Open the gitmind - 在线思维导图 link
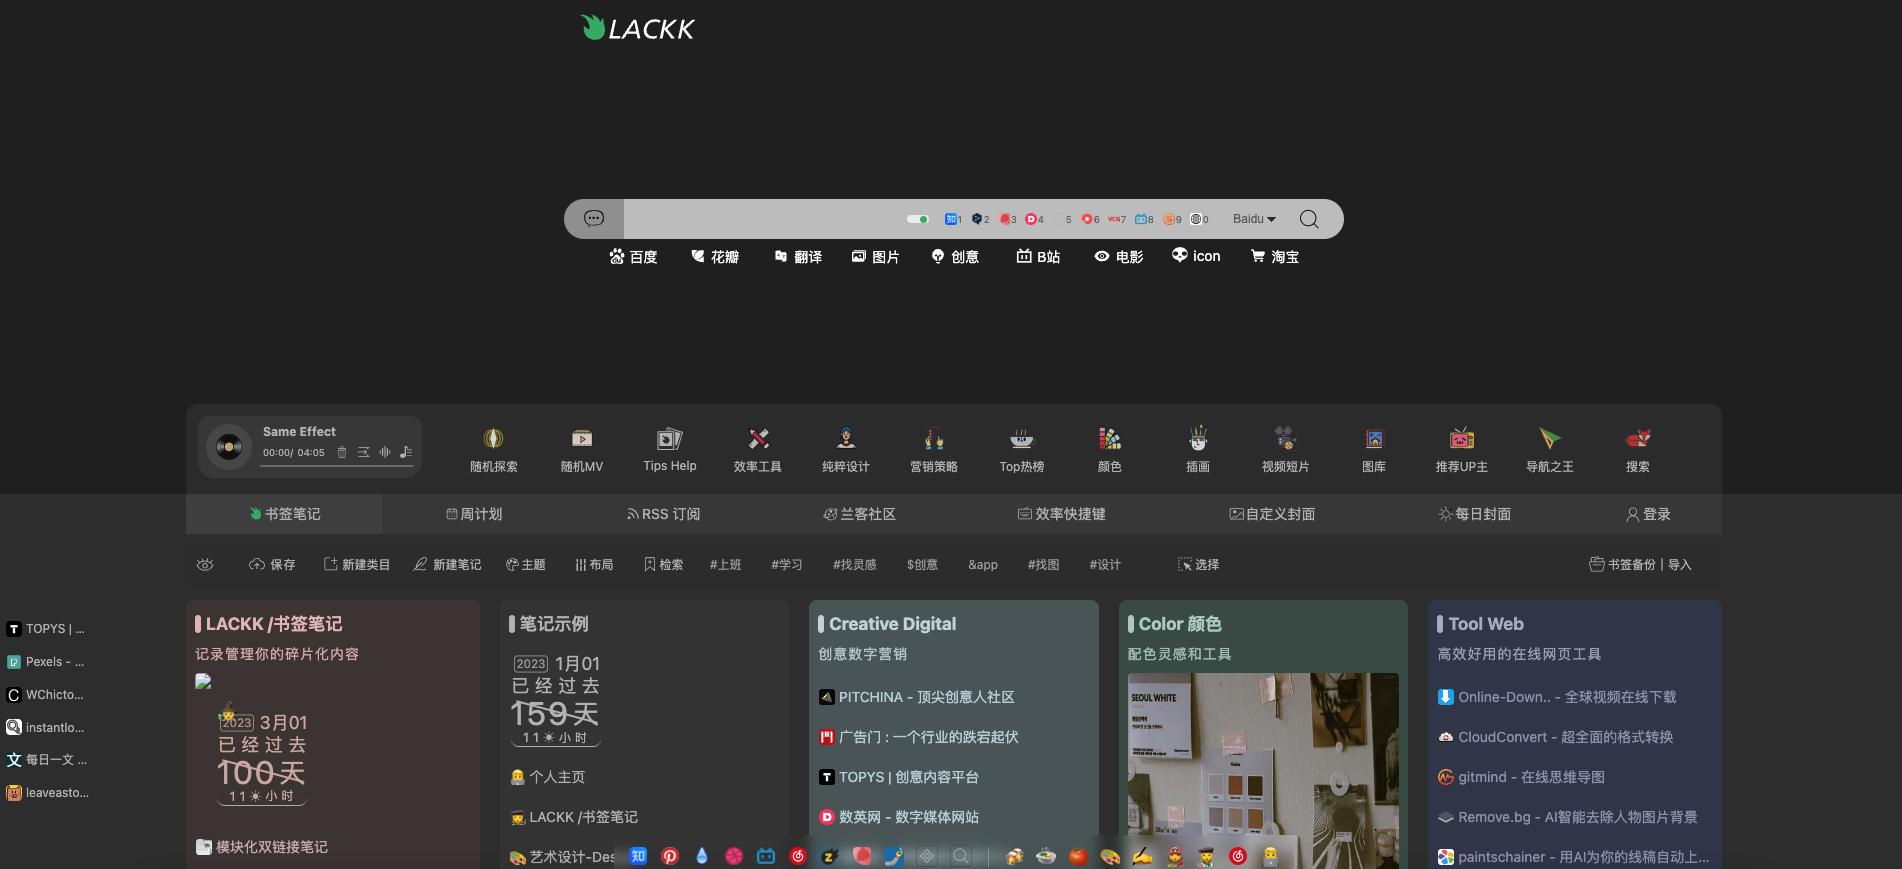1902x869 pixels. point(1521,777)
